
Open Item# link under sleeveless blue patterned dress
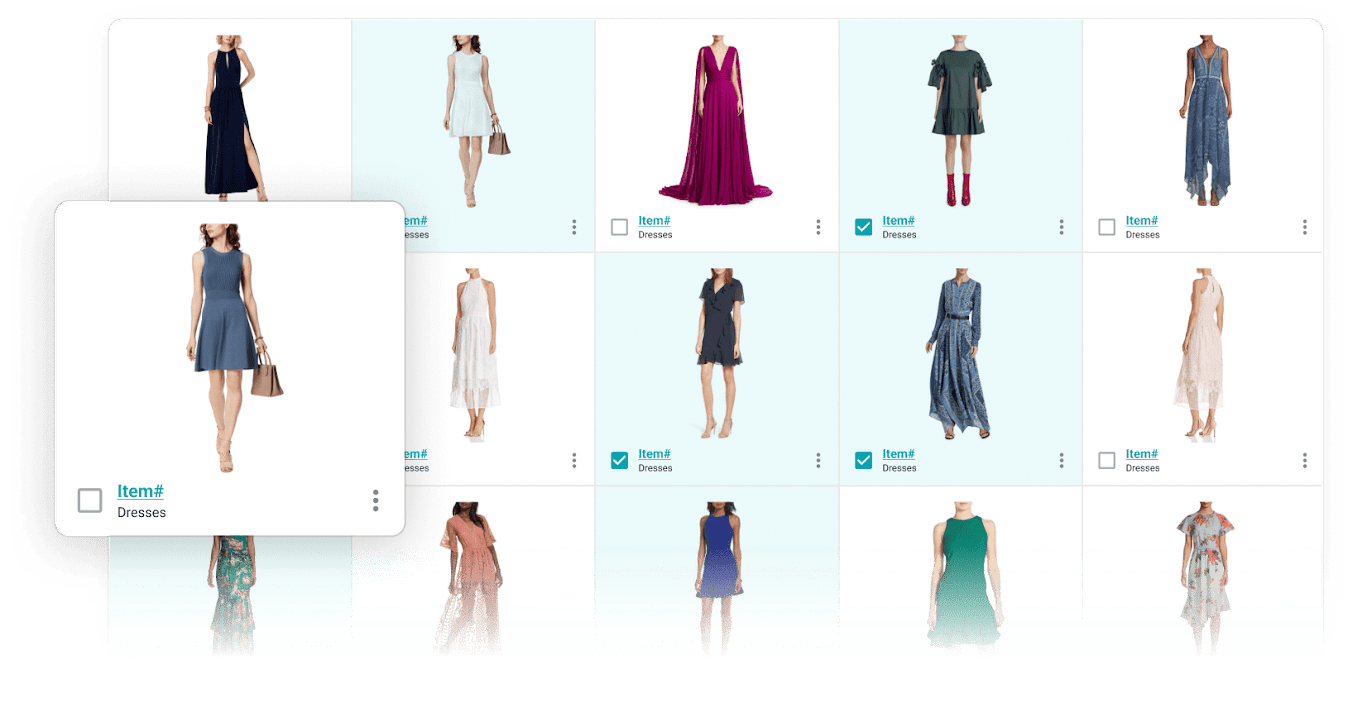point(1141,221)
